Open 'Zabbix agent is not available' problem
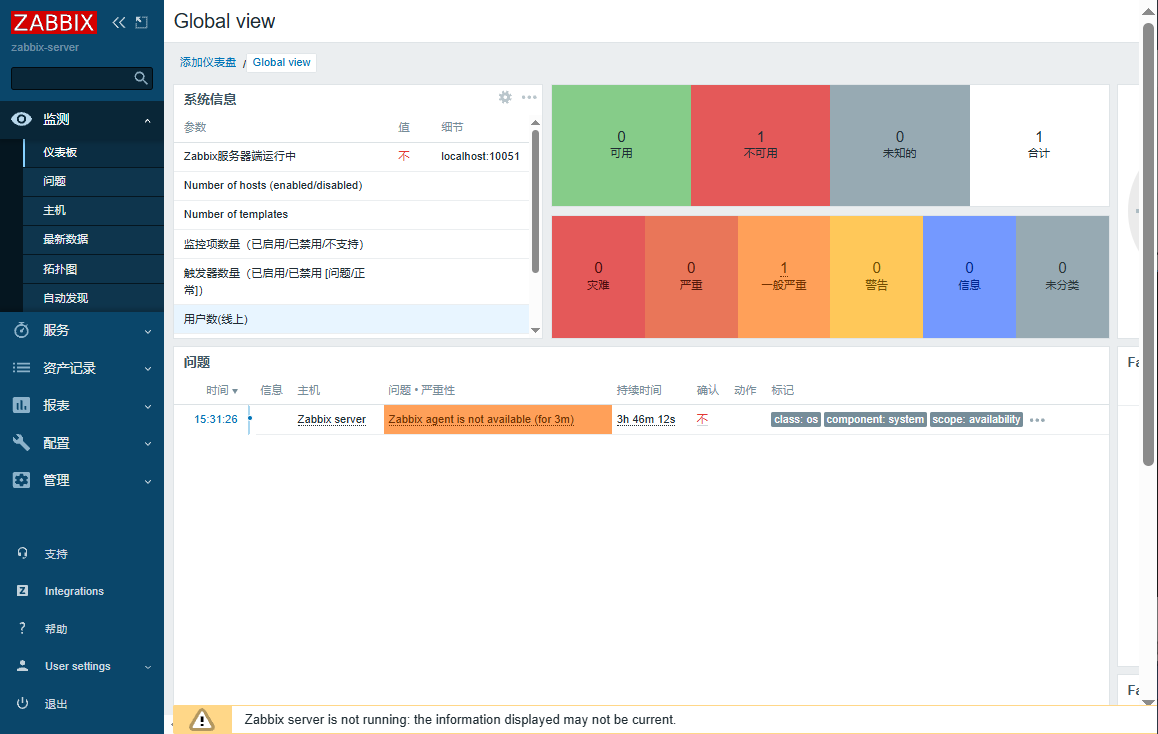Image resolution: width=1158 pixels, height=734 pixels. 481,419
